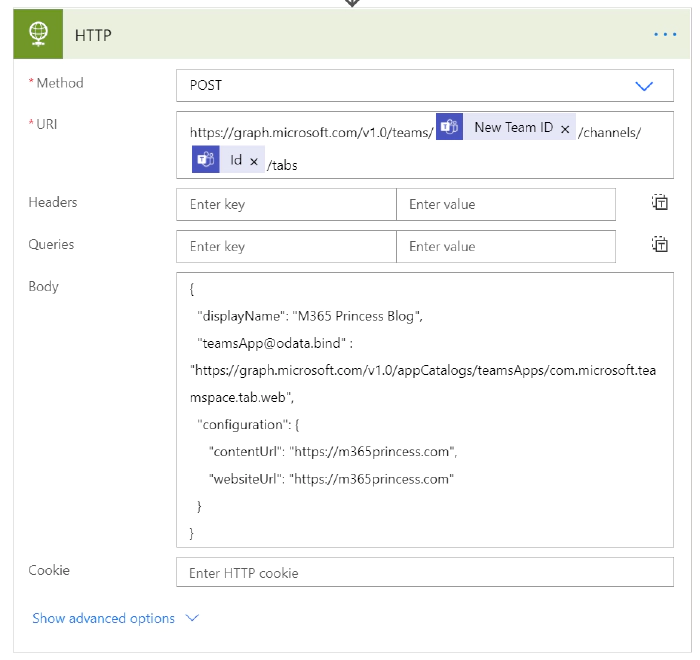Click the Teams icon on New Team ID token

[x=449, y=128]
